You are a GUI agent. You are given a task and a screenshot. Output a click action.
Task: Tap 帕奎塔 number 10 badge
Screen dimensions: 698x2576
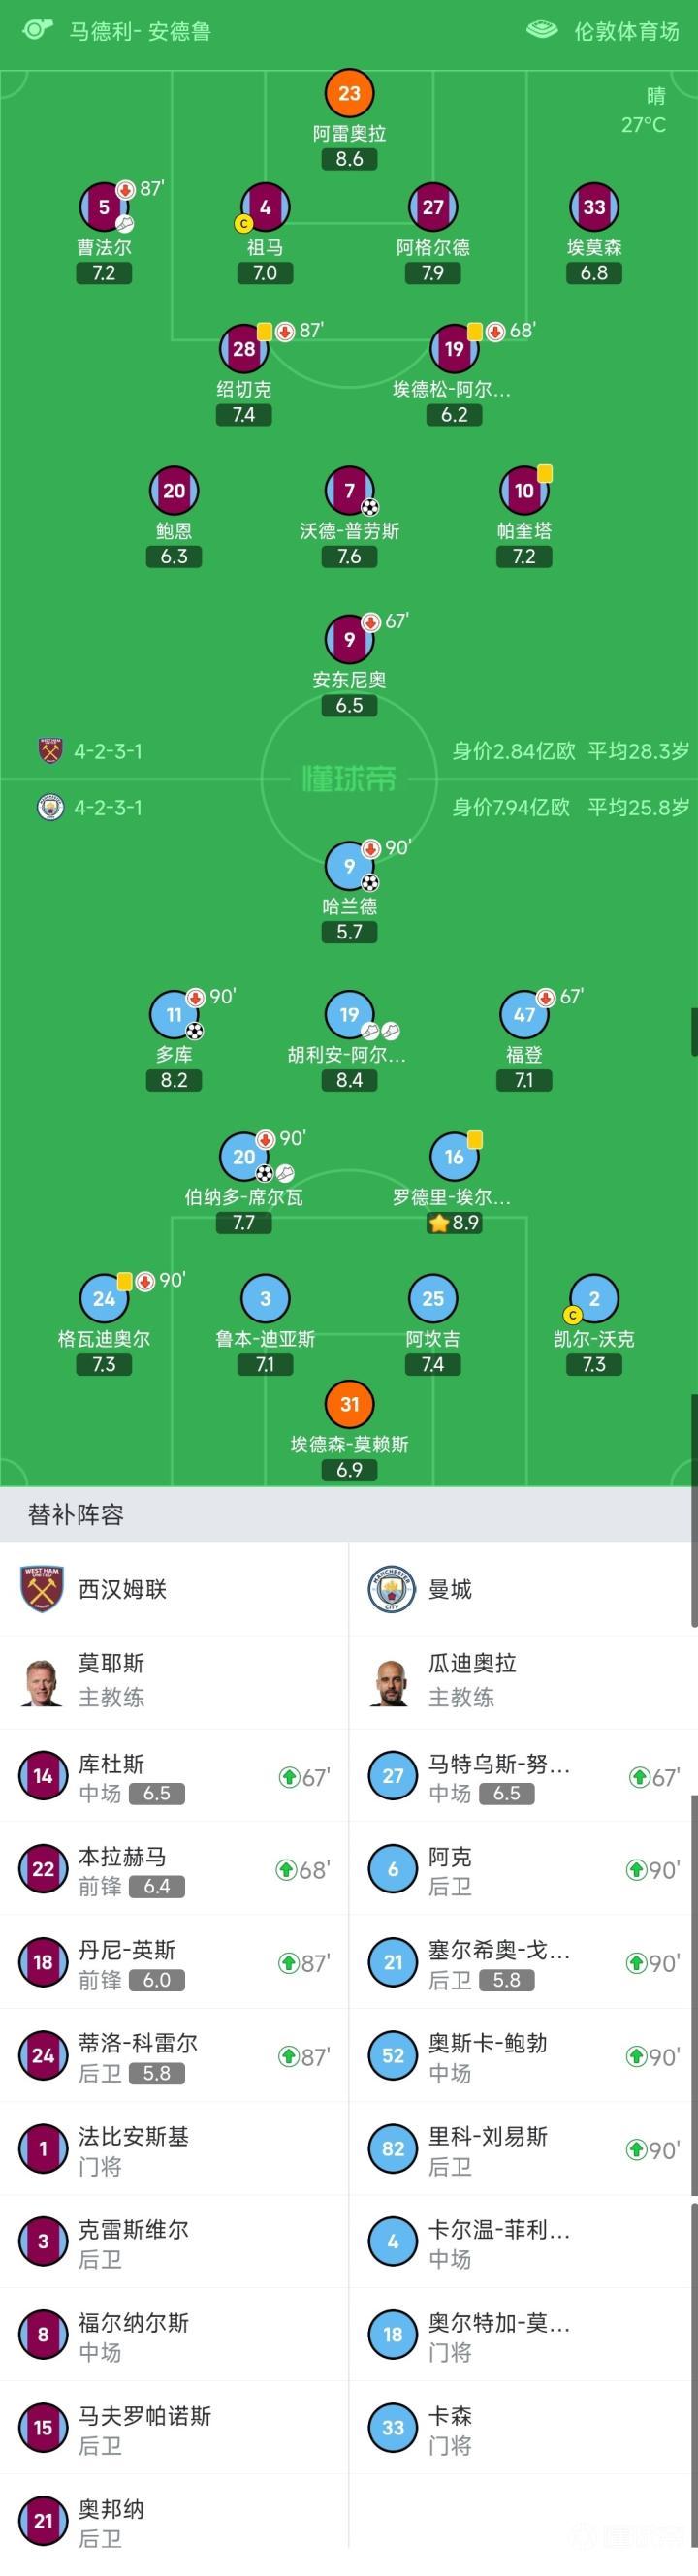(x=524, y=491)
